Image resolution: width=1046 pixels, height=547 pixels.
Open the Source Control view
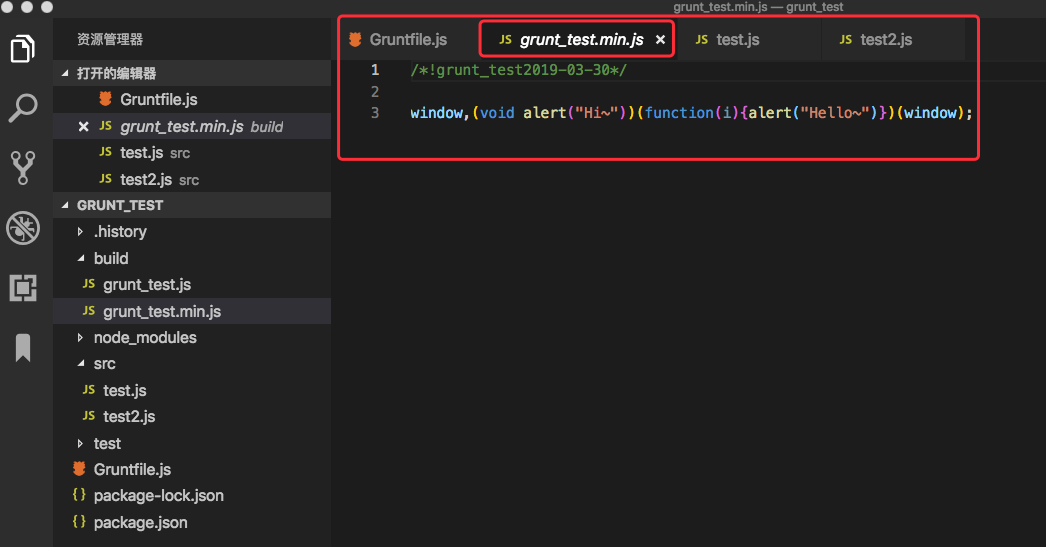tap(23, 167)
